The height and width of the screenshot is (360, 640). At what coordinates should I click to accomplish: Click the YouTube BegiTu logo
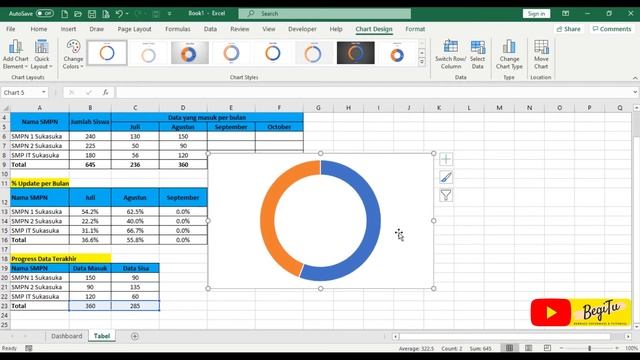[581, 312]
